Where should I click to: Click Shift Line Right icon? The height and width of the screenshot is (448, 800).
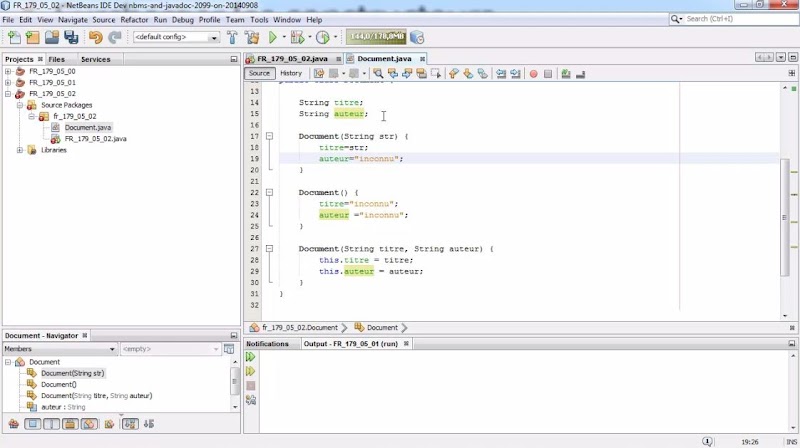[515, 74]
